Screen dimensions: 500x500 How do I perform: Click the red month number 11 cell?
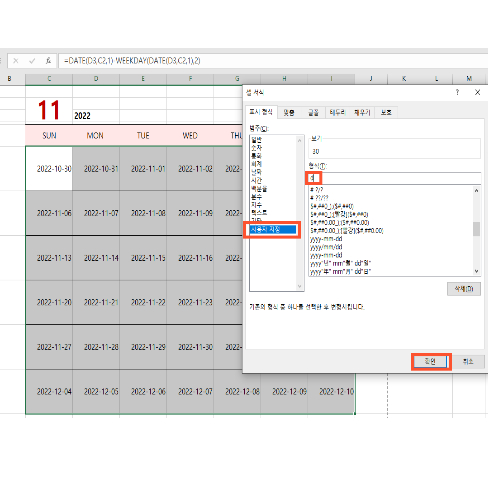click(x=49, y=110)
